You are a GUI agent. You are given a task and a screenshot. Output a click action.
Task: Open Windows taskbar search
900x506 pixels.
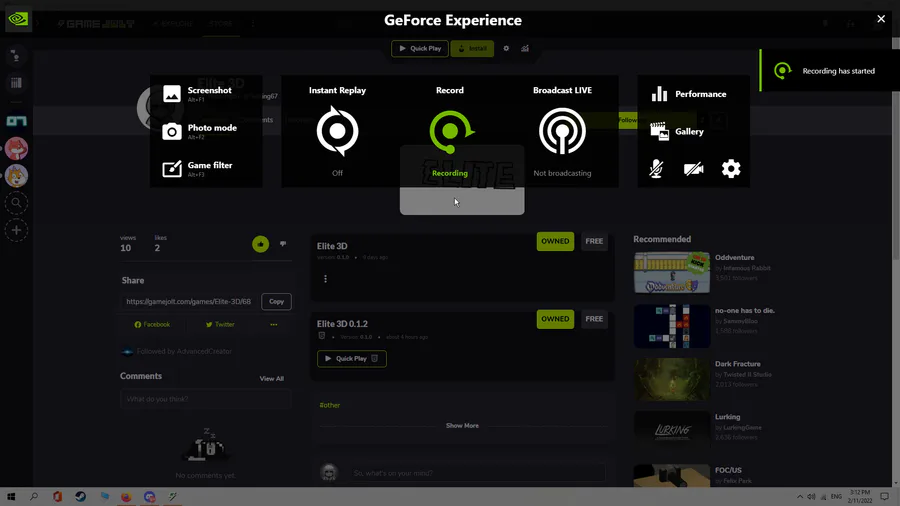click(34, 497)
